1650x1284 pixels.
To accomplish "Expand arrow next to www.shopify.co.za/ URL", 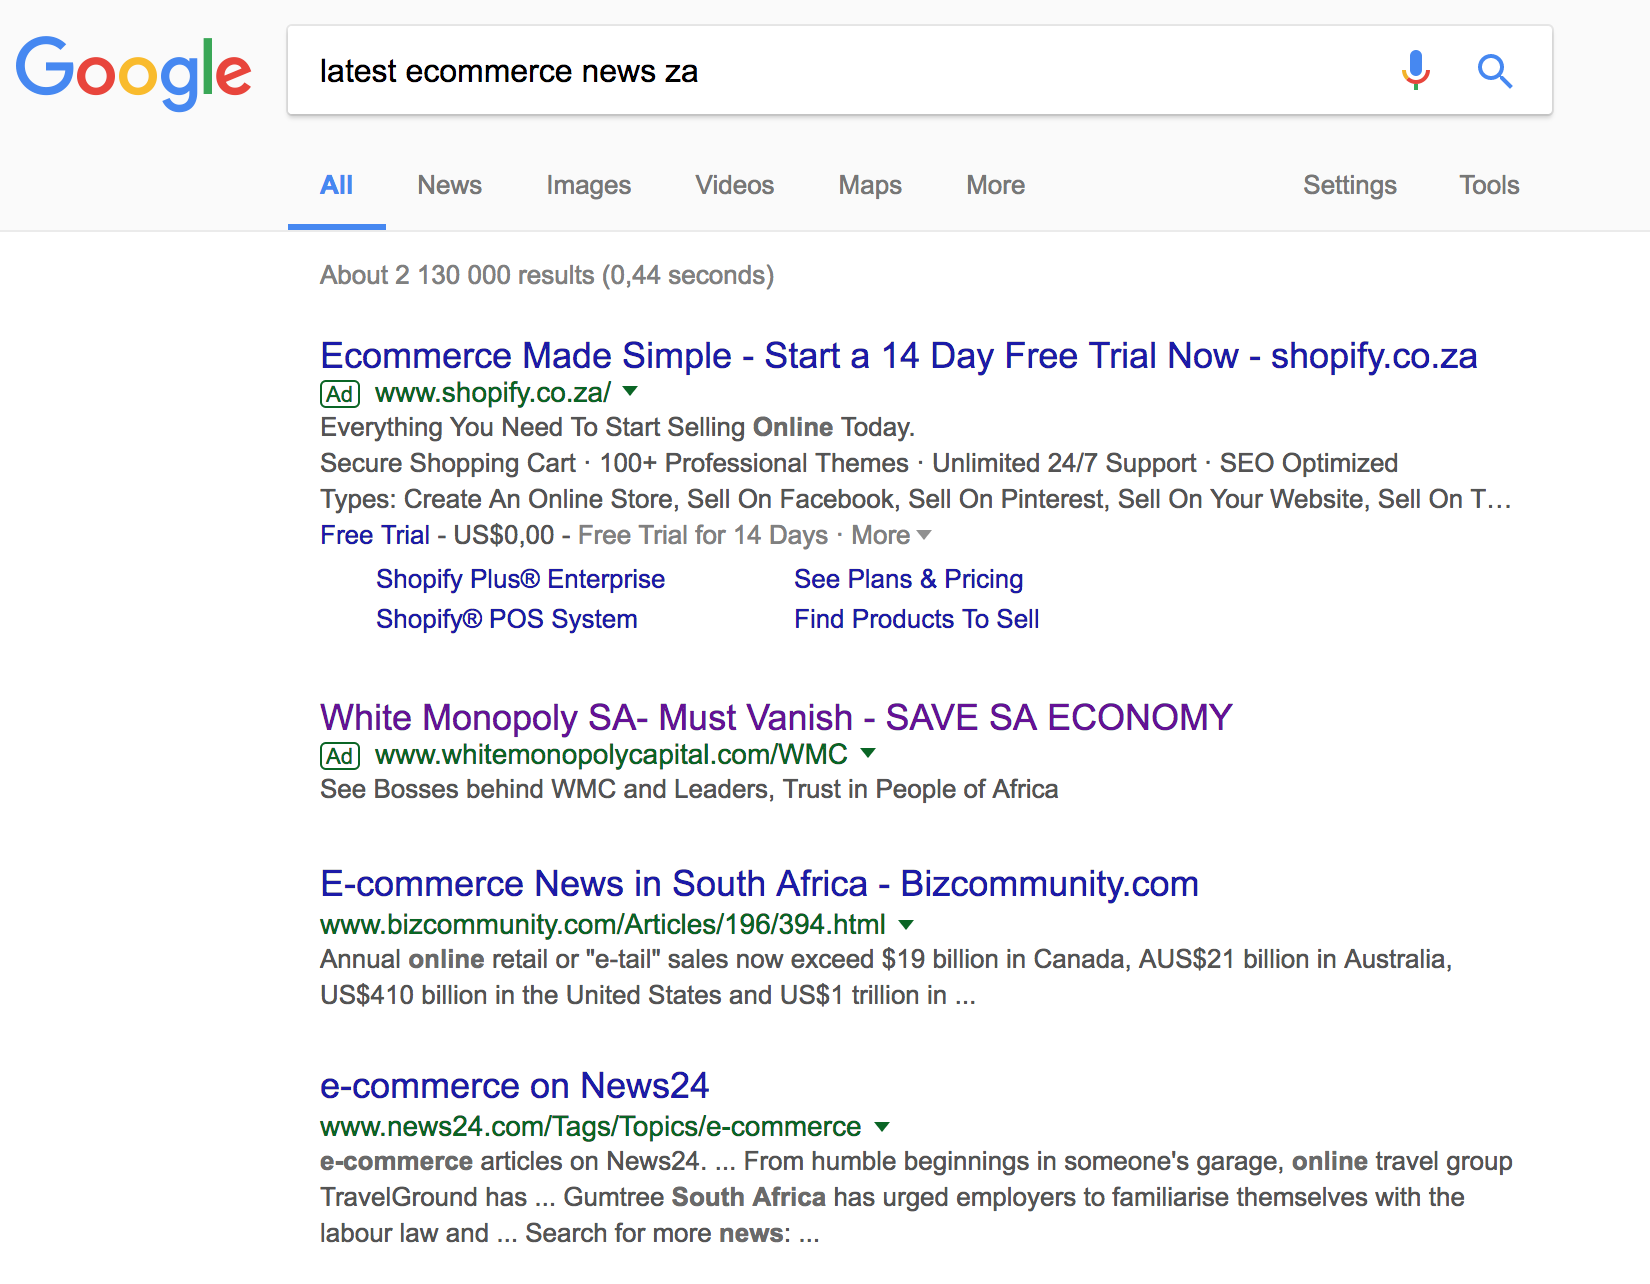I will coord(630,391).
